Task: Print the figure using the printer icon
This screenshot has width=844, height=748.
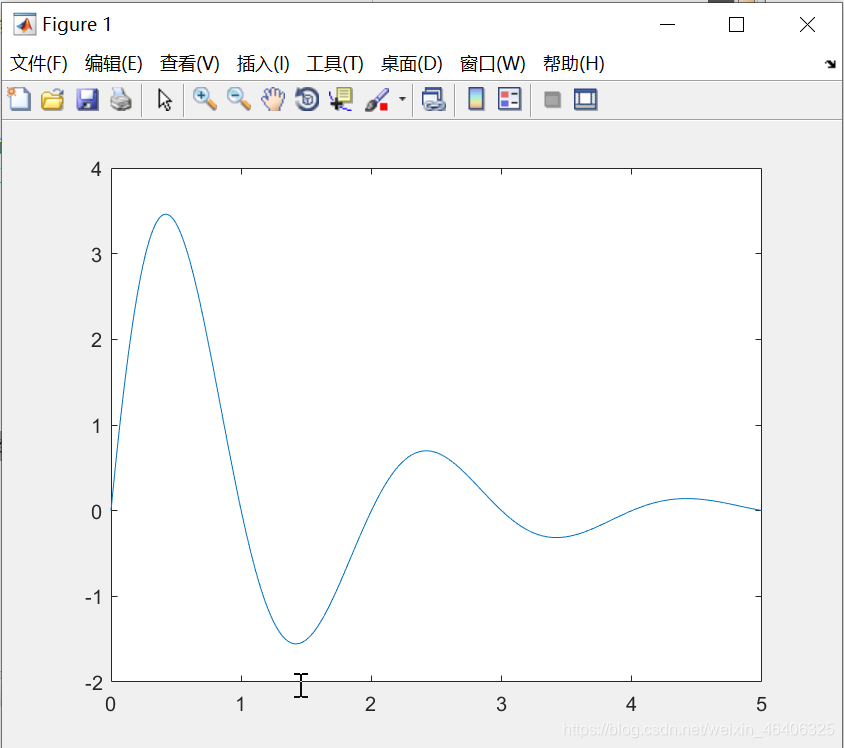Action: click(121, 100)
